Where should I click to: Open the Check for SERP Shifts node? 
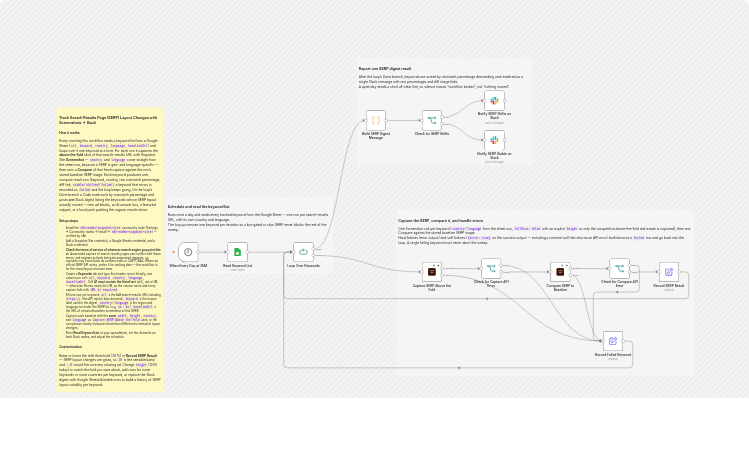click(x=432, y=120)
